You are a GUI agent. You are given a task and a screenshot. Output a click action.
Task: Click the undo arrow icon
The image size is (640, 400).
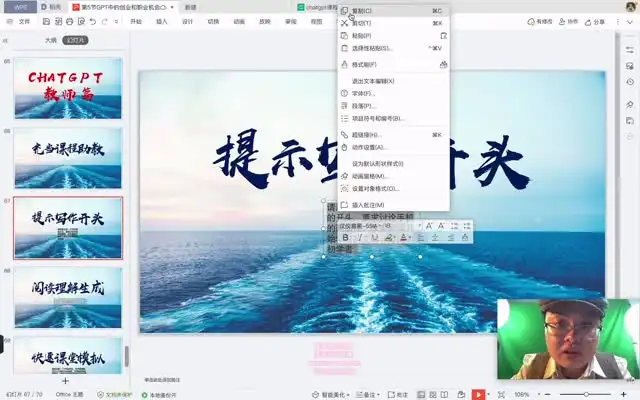pyautogui.click(x=94, y=21)
